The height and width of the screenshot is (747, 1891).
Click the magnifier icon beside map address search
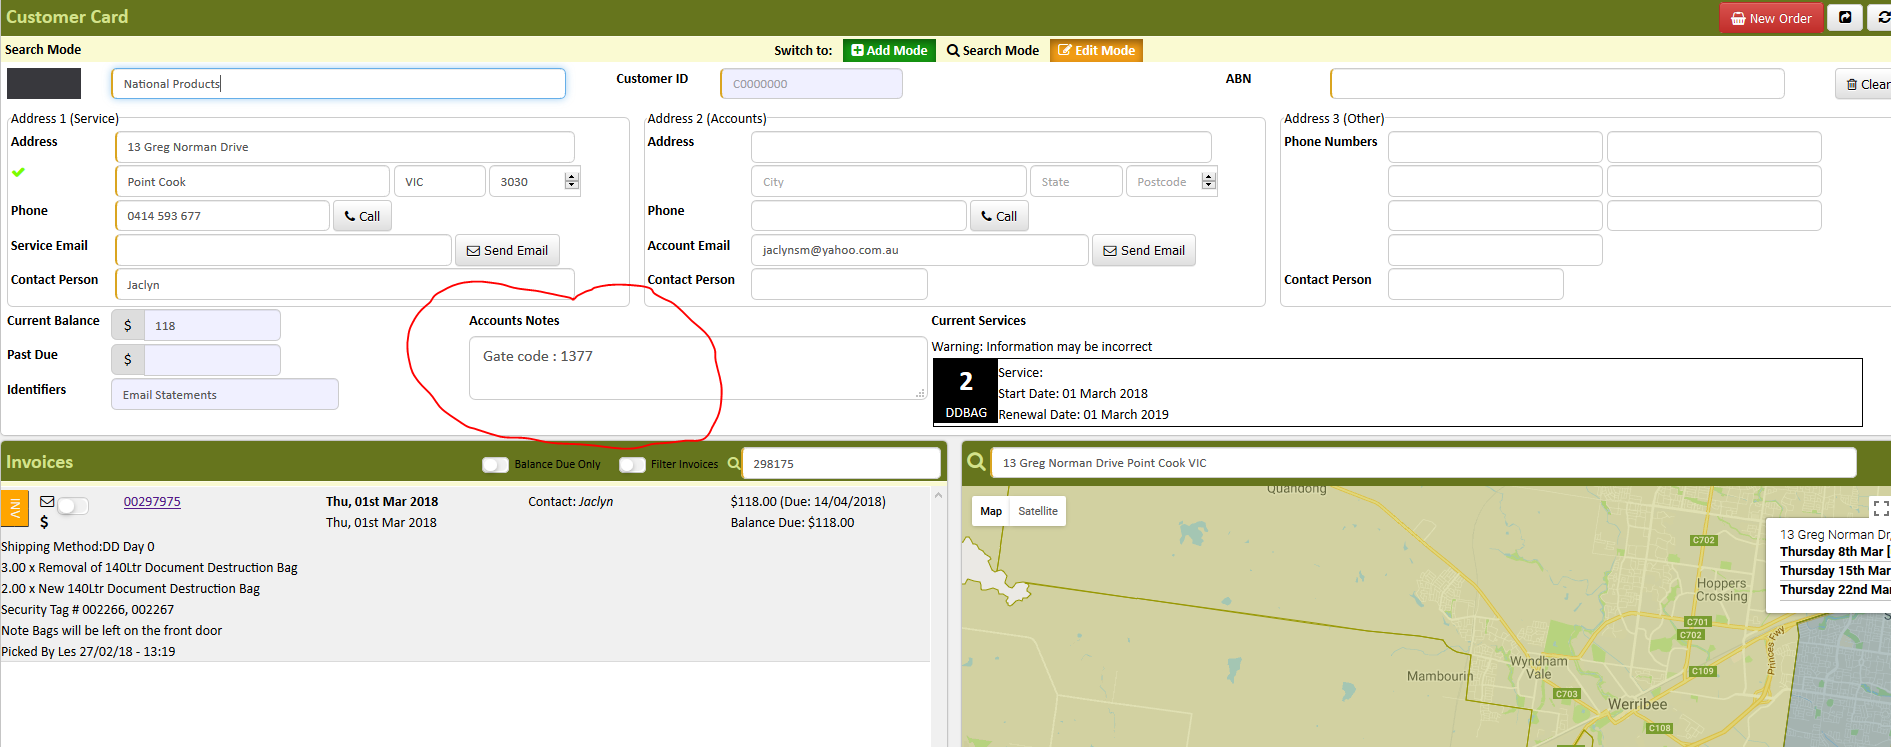point(977,462)
